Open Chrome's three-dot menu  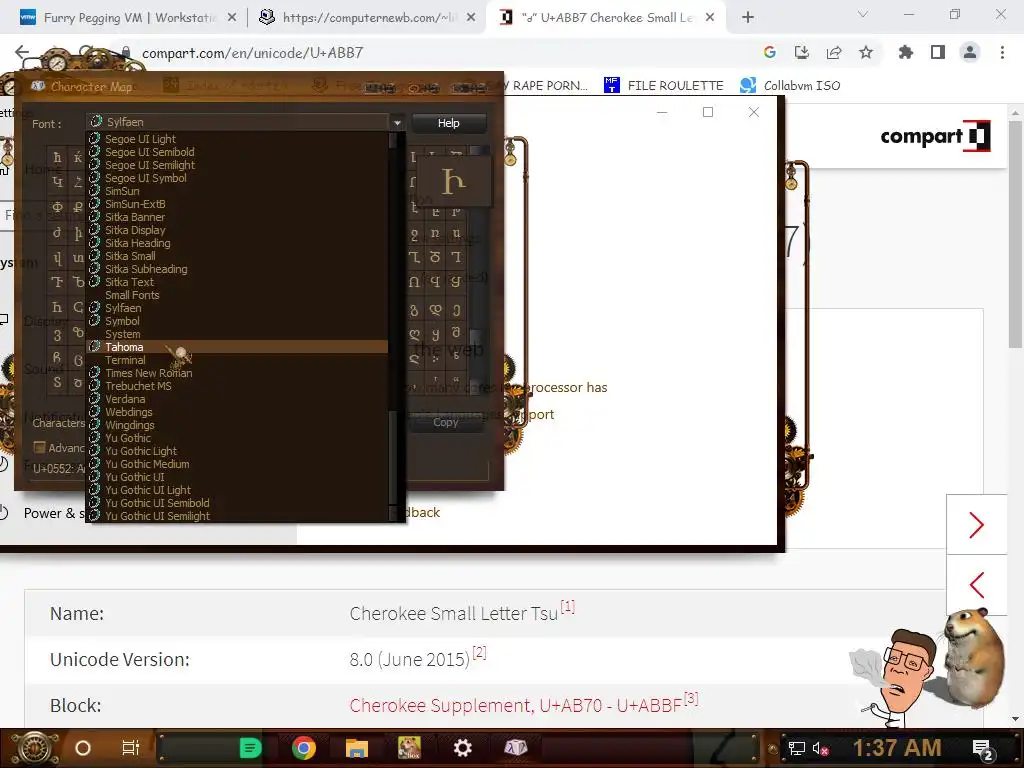point(1002,52)
